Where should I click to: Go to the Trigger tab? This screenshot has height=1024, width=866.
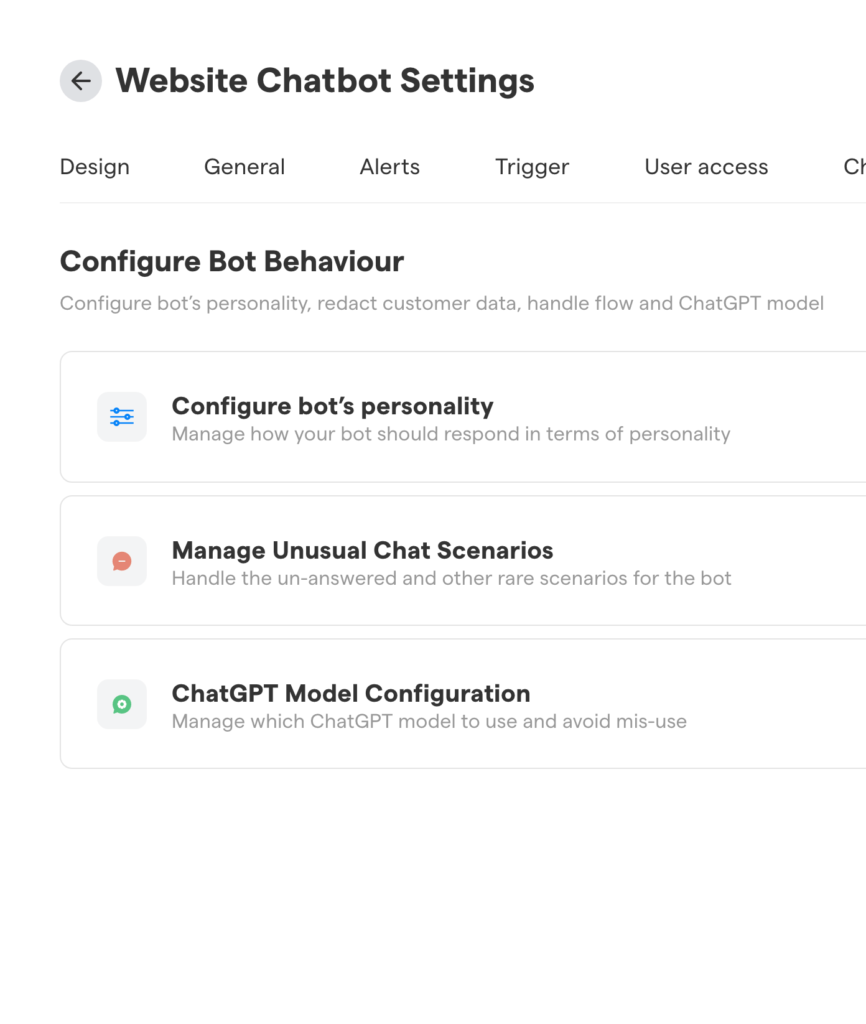tap(532, 167)
